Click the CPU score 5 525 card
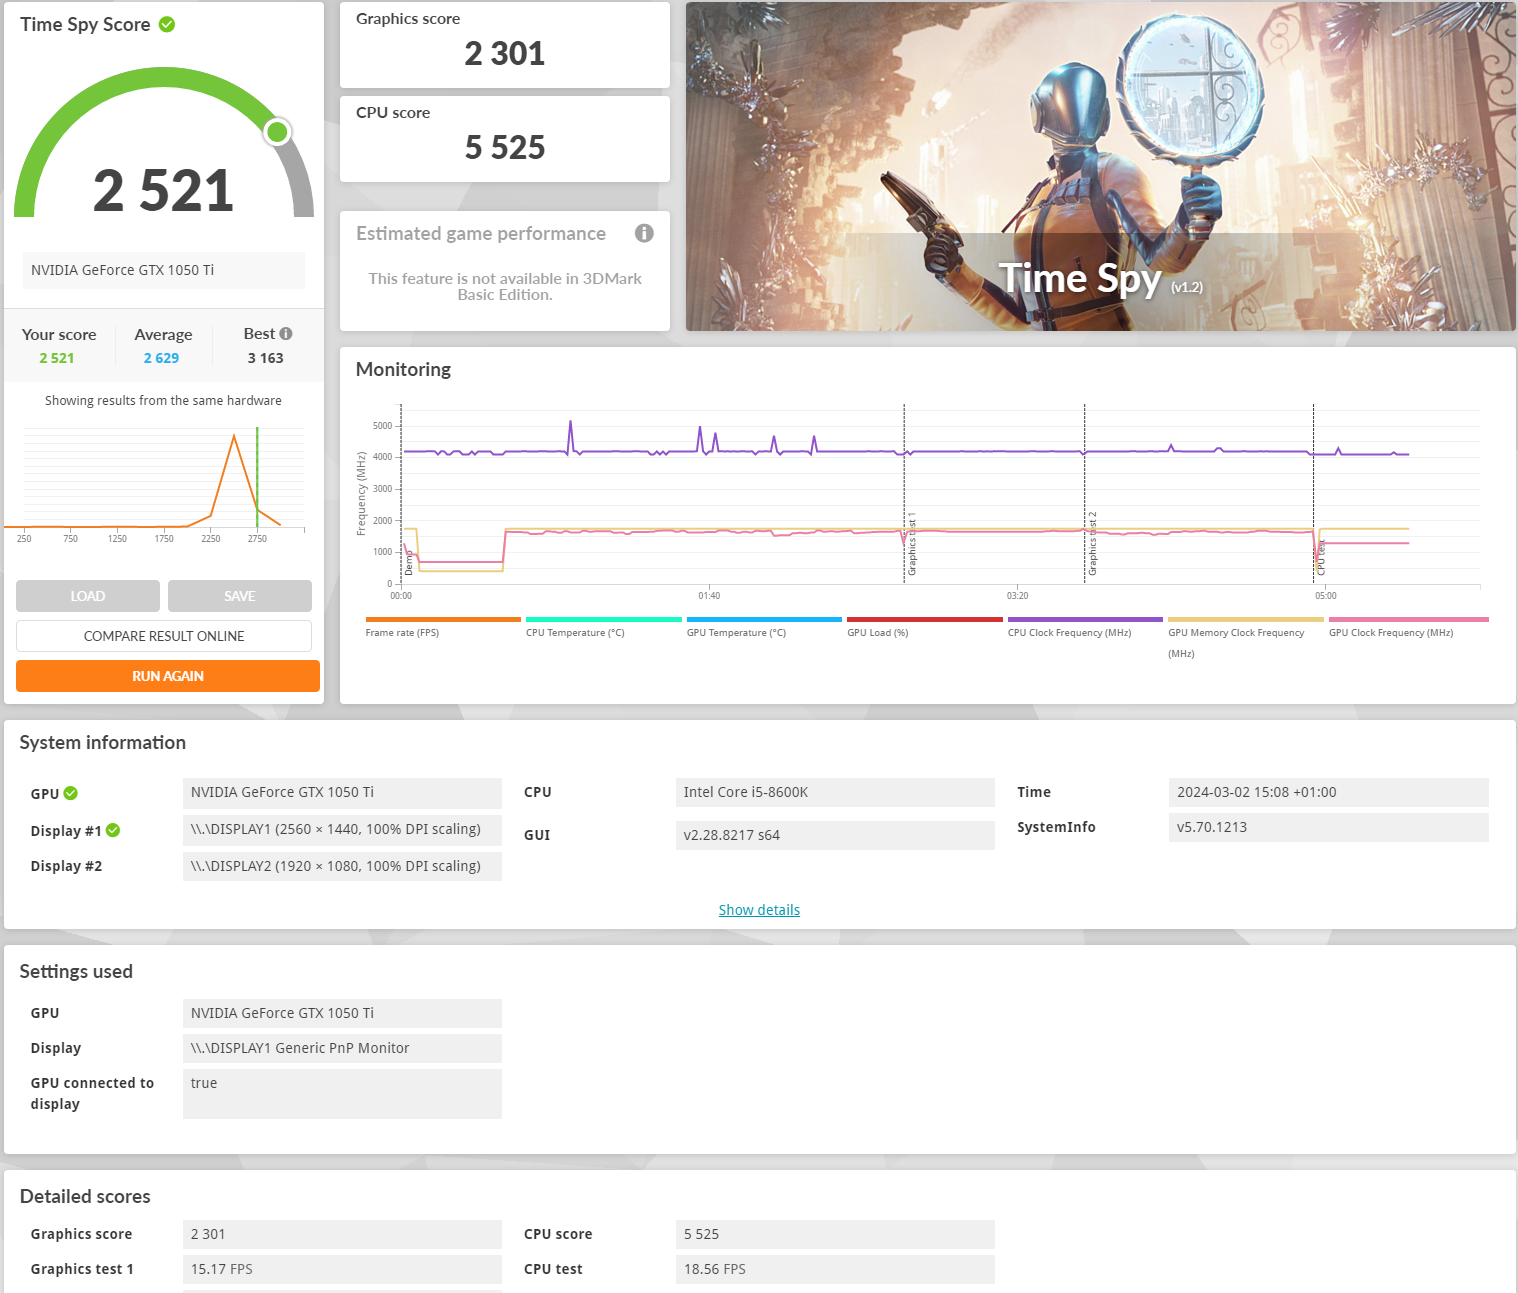This screenshot has width=1518, height=1293. coord(505,139)
